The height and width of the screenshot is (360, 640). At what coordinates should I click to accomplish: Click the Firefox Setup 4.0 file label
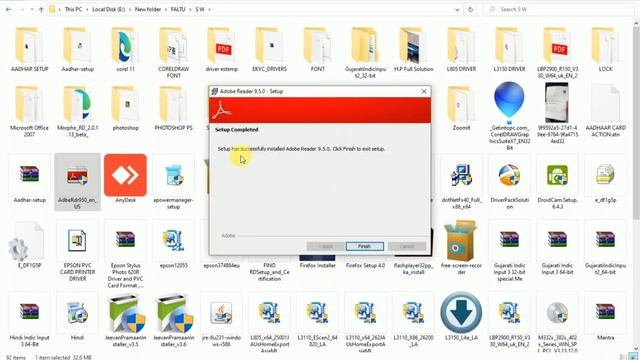click(x=365, y=265)
